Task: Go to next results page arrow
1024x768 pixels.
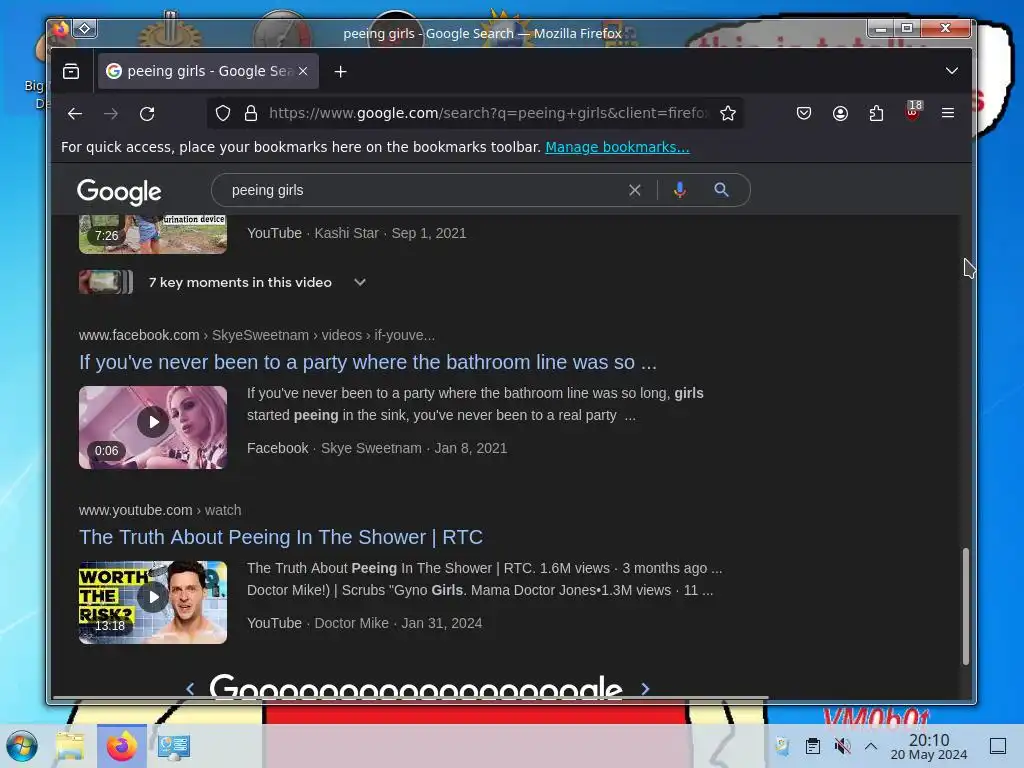Action: [x=645, y=688]
